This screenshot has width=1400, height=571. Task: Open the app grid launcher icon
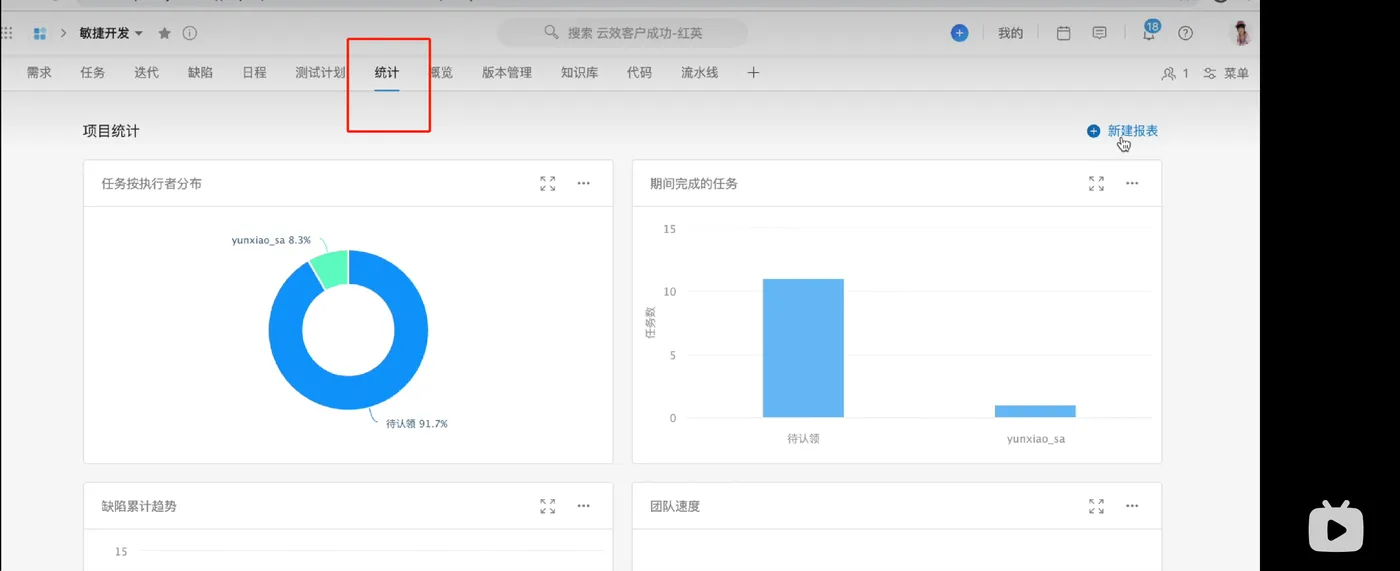(x=8, y=33)
